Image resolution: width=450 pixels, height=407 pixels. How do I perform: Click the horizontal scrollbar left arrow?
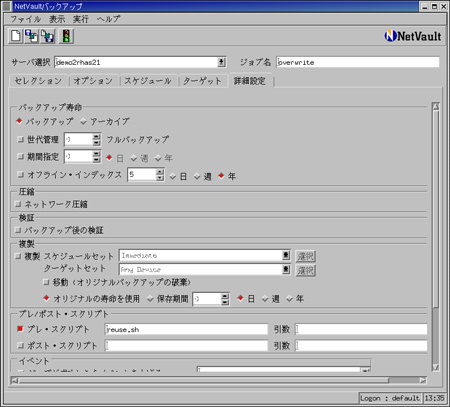15,380
